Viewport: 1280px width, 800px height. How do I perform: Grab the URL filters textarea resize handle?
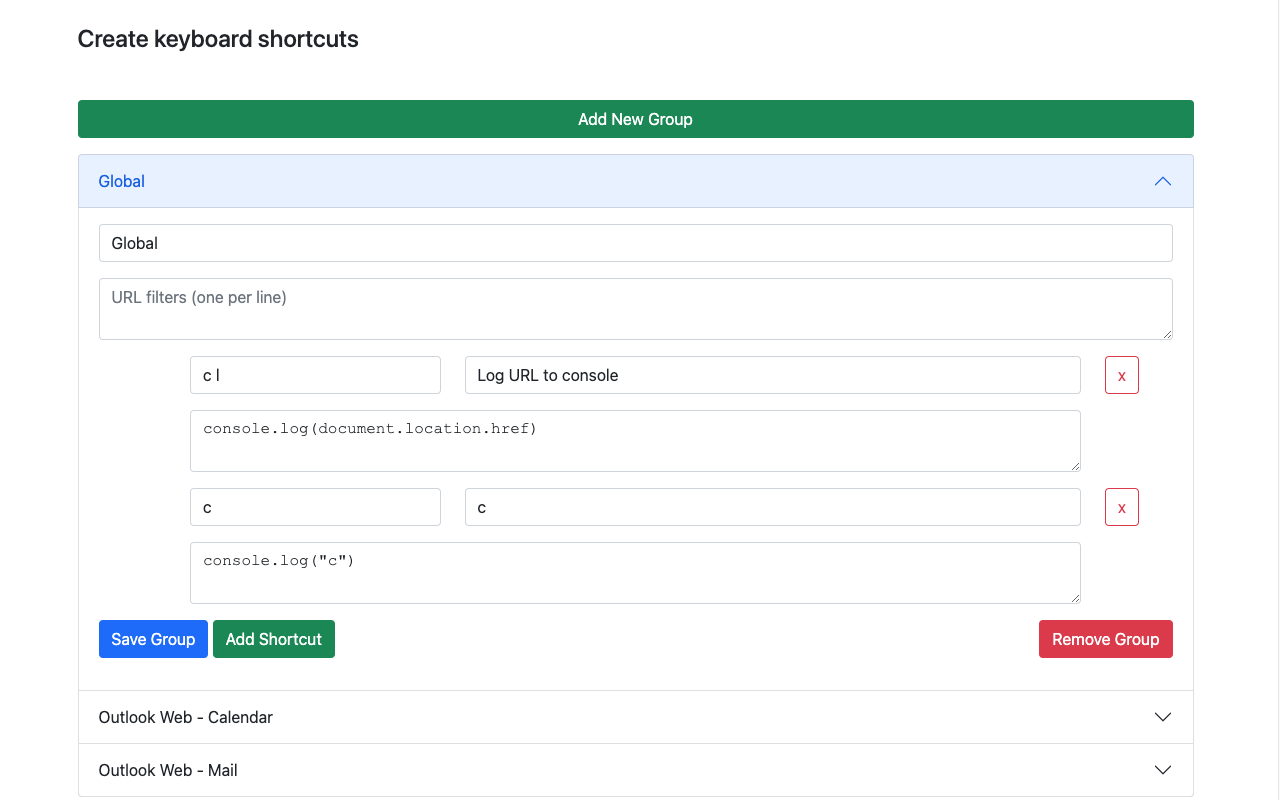1166,333
